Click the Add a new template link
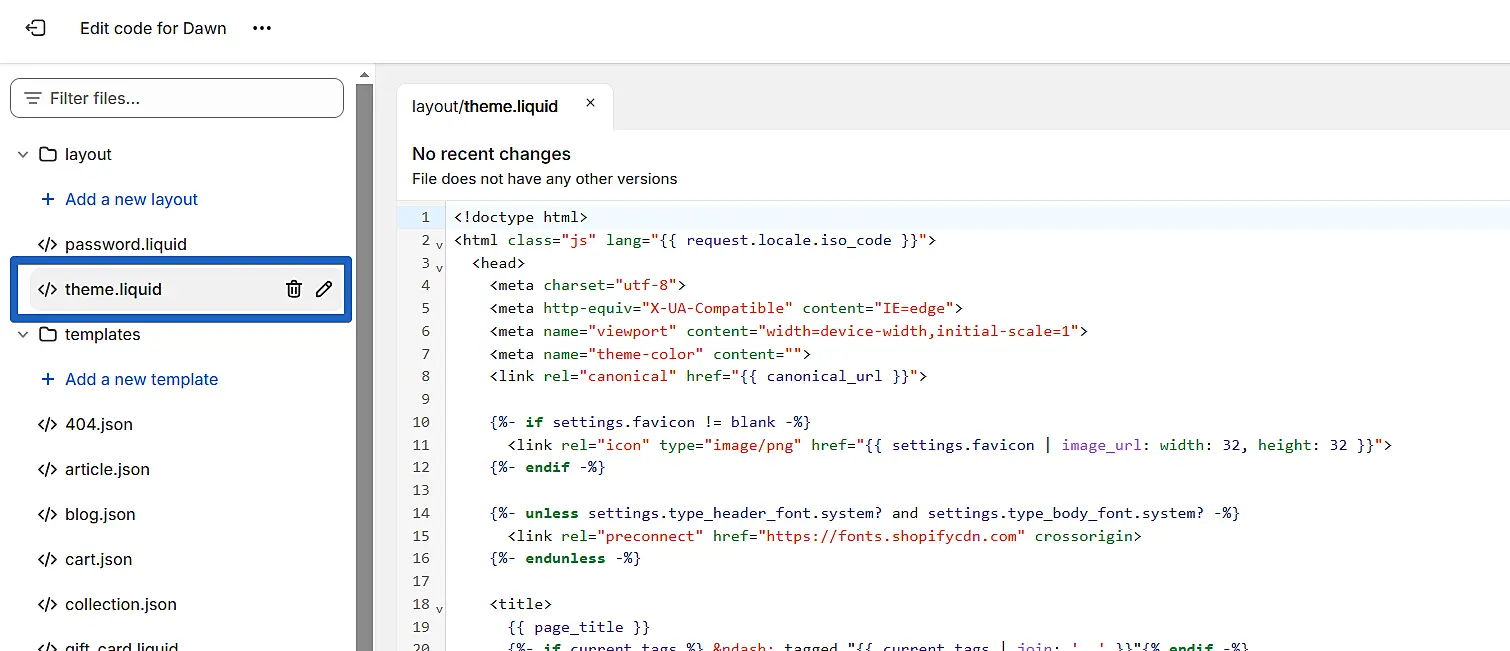The width and height of the screenshot is (1510, 651). [141, 379]
